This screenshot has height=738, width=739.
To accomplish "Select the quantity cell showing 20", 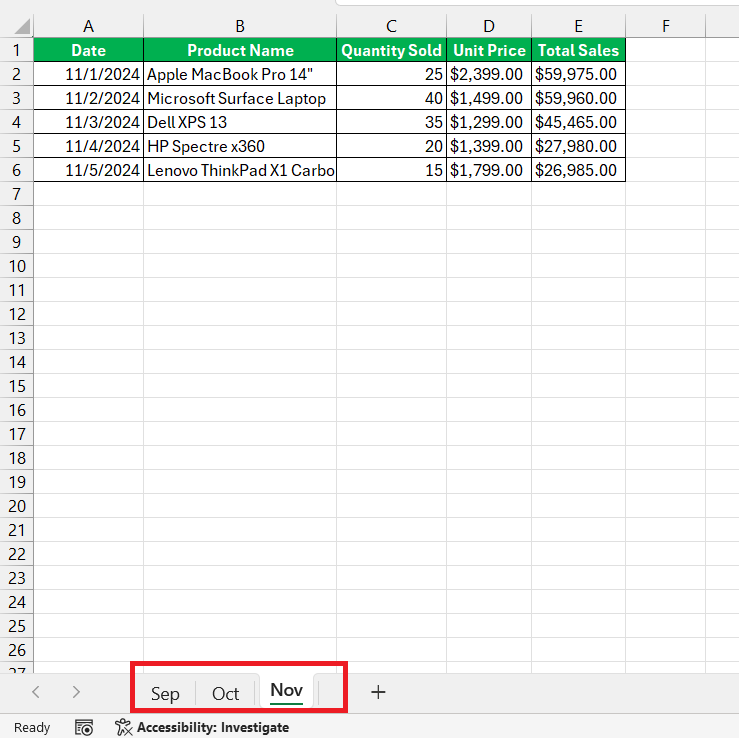I will click(392, 146).
